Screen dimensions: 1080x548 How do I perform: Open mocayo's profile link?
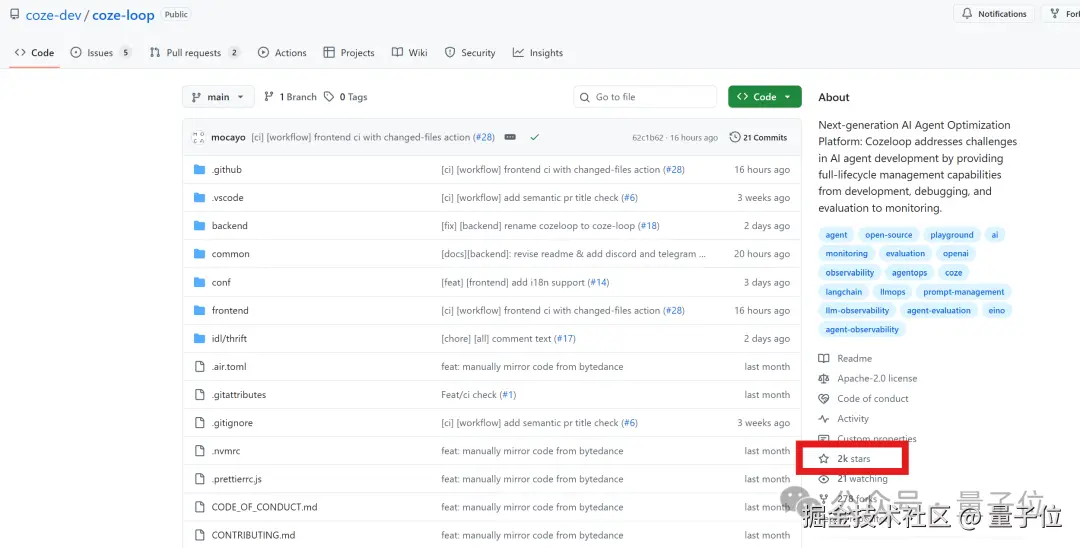[228, 137]
